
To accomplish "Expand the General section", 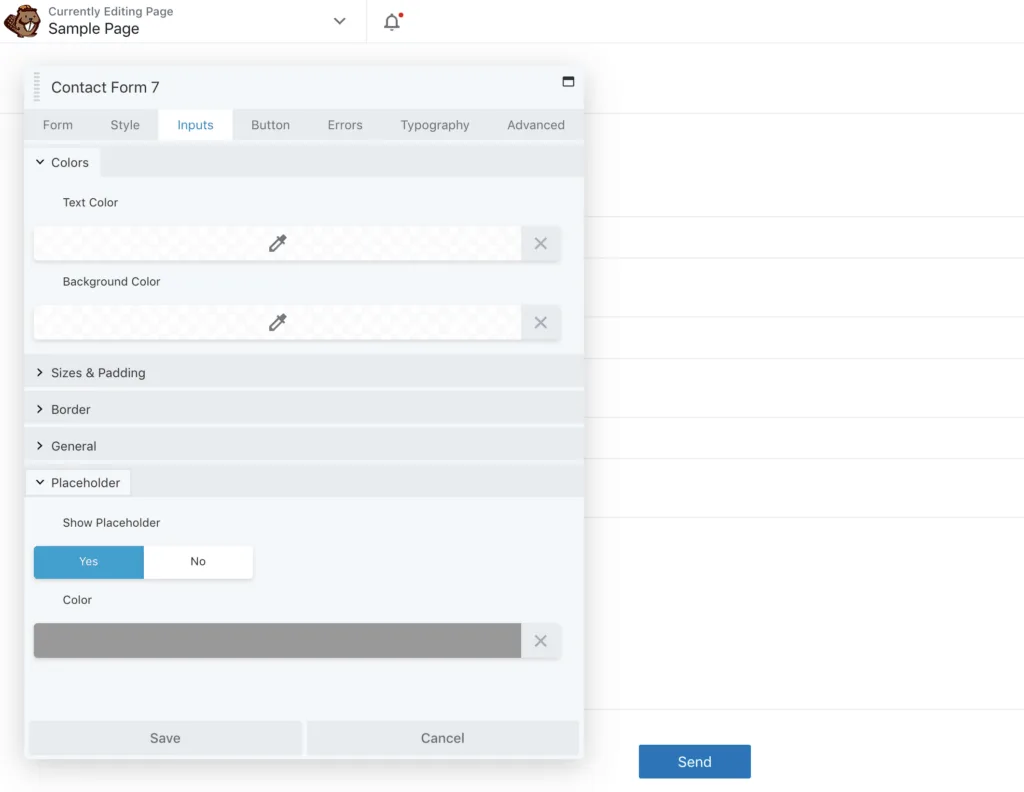I will pos(304,446).
